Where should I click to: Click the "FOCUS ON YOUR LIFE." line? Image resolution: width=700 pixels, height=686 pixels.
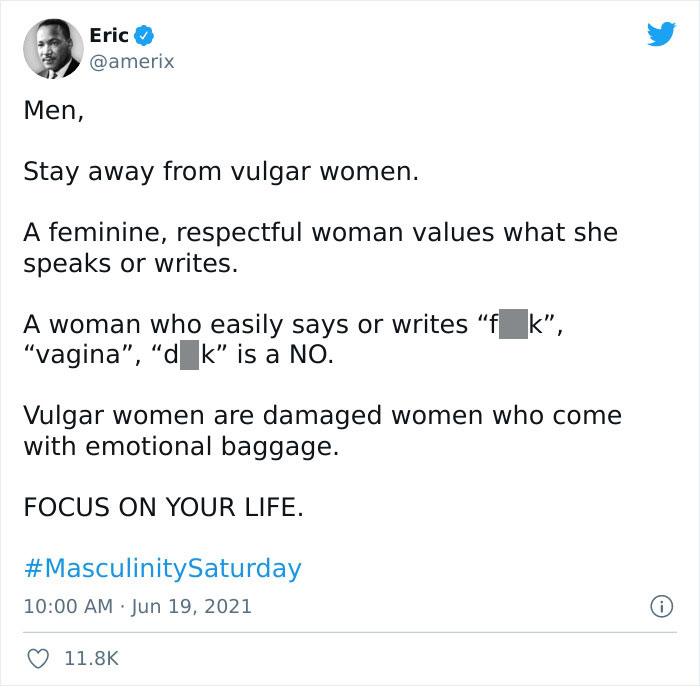[x=163, y=507]
